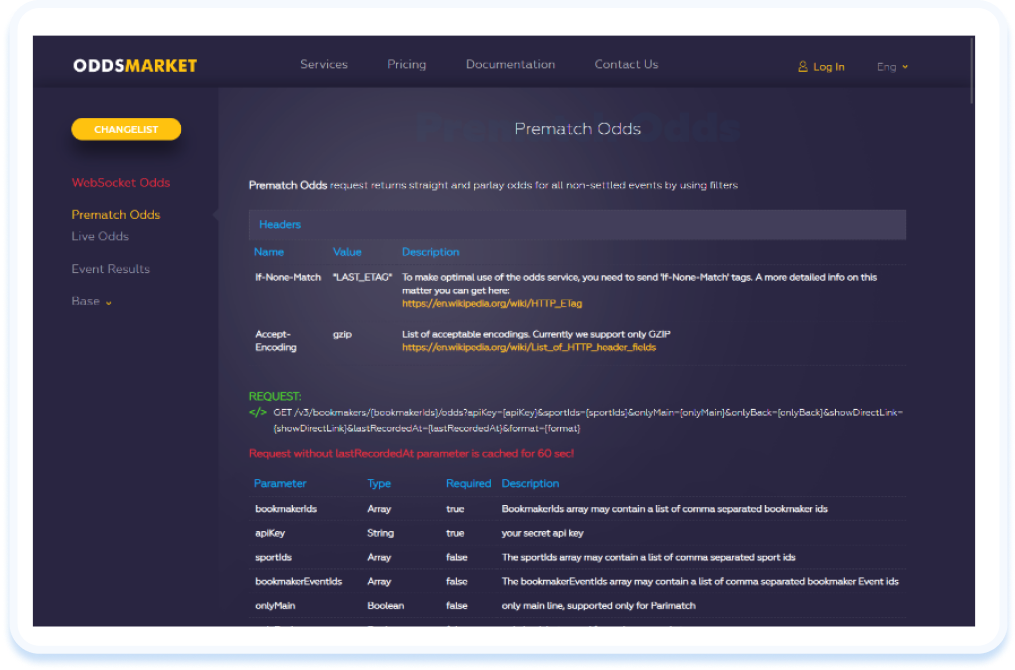Select Prematch Odds in the sidebar
The height and width of the screenshot is (670, 1015).
click(x=115, y=215)
